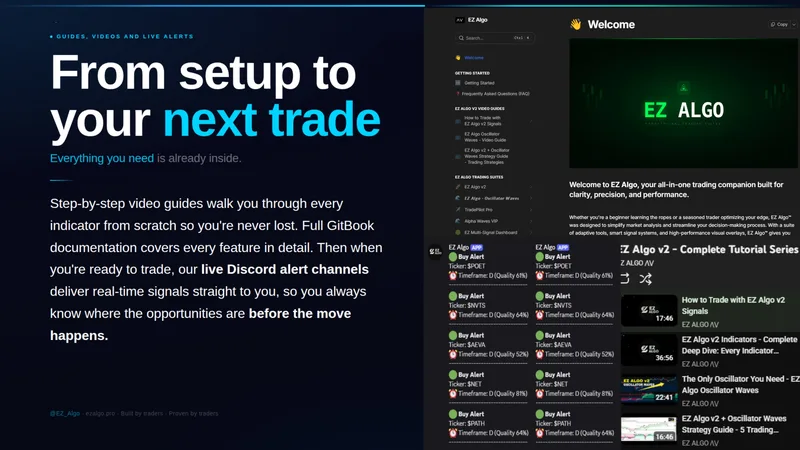Image resolution: width=800 pixels, height=450 pixels.
Task: Play the 36:56 Indicators Deep Dive thumbnail
Action: coord(649,350)
